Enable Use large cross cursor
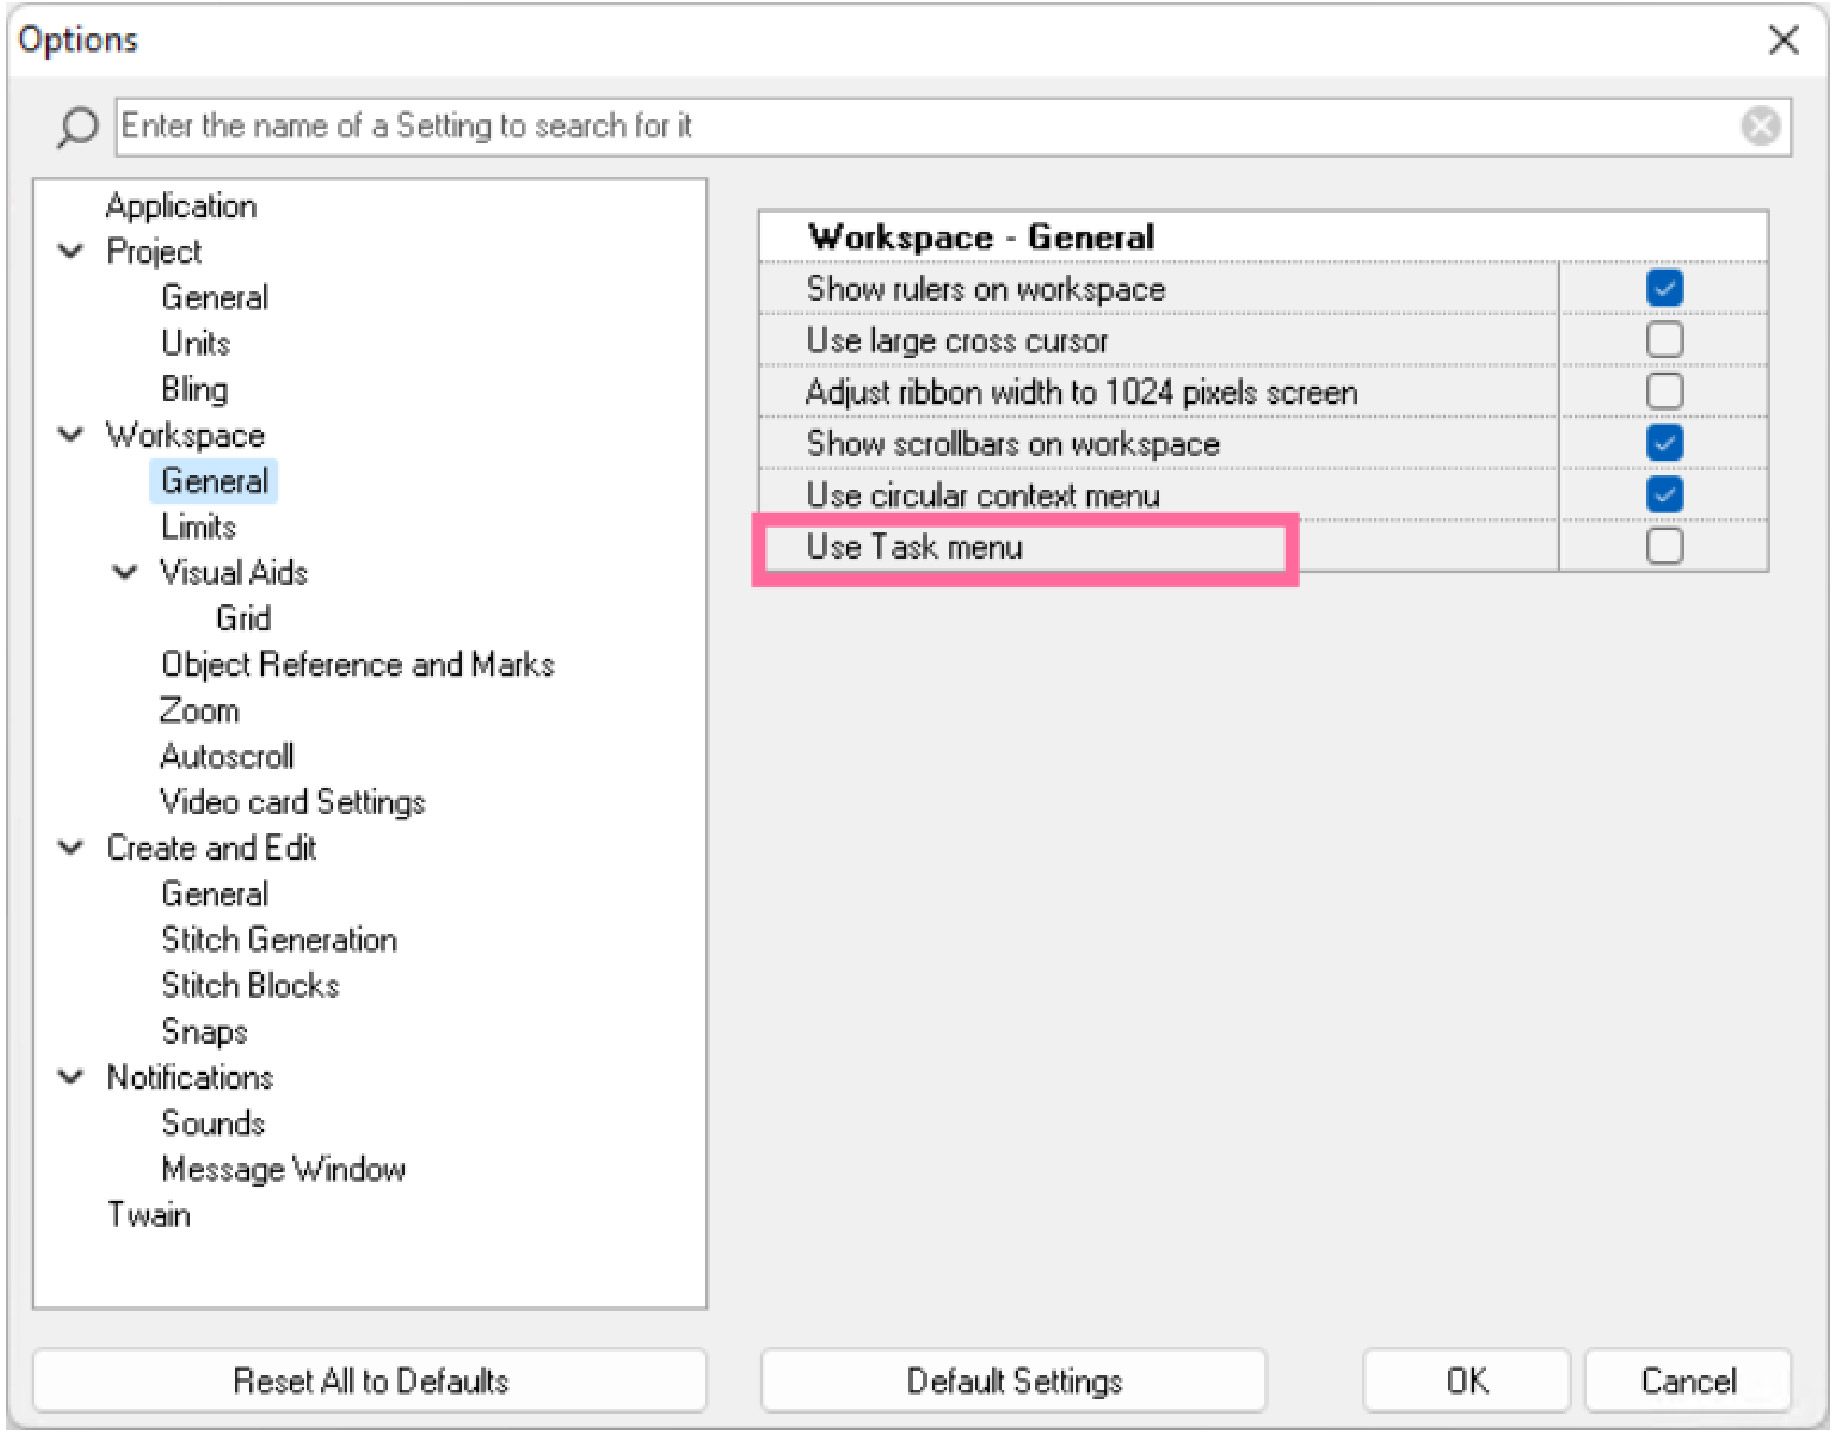The height and width of the screenshot is (1438, 1835). pyautogui.click(x=1664, y=341)
